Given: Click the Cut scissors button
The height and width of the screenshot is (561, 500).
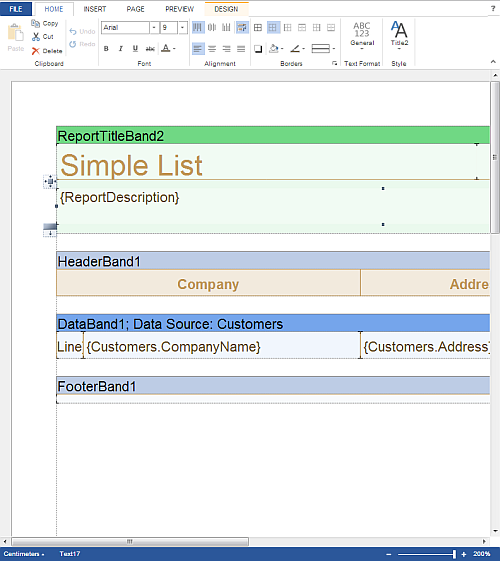Looking at the screenshot, I should [x=43, y=36].
